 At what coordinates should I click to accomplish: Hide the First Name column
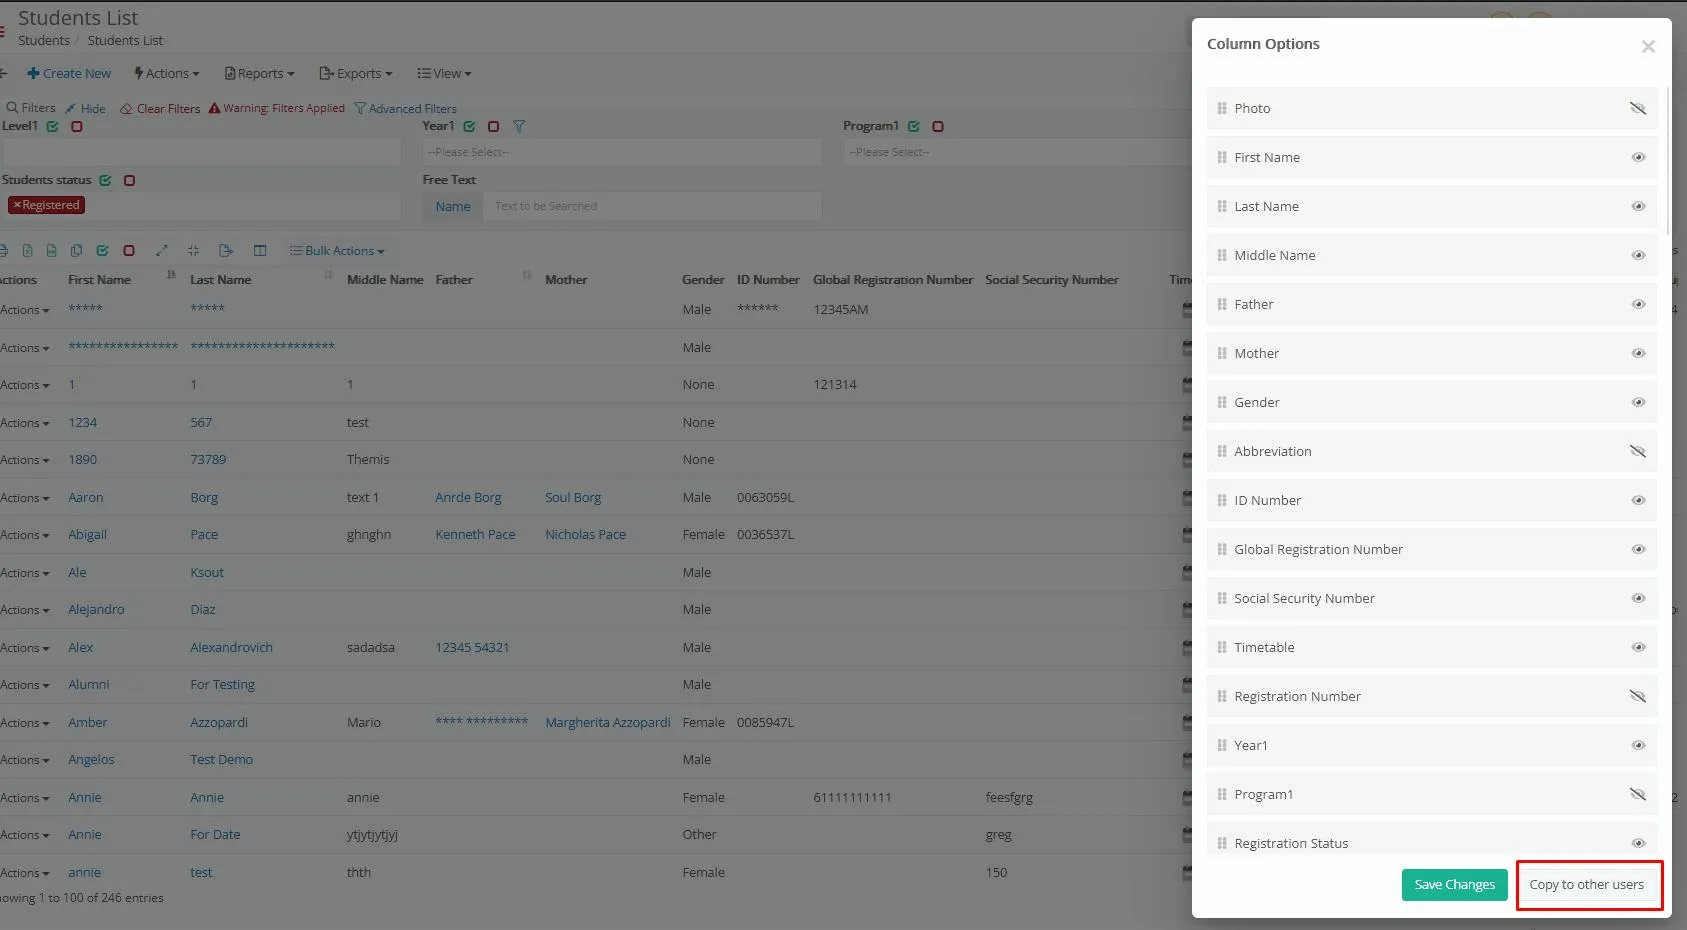(1637, 157)
